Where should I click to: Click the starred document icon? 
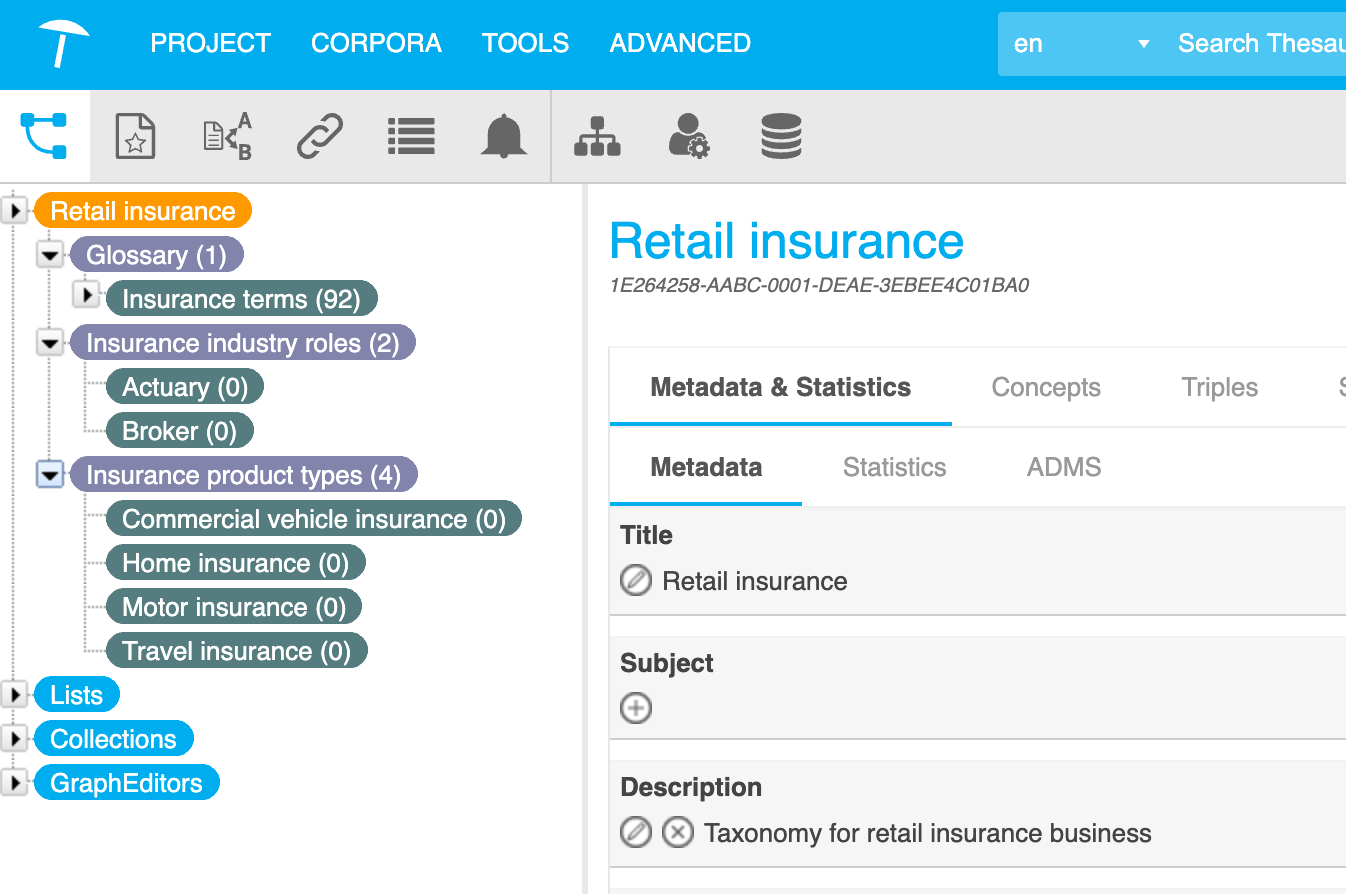(x=135, y=136)
